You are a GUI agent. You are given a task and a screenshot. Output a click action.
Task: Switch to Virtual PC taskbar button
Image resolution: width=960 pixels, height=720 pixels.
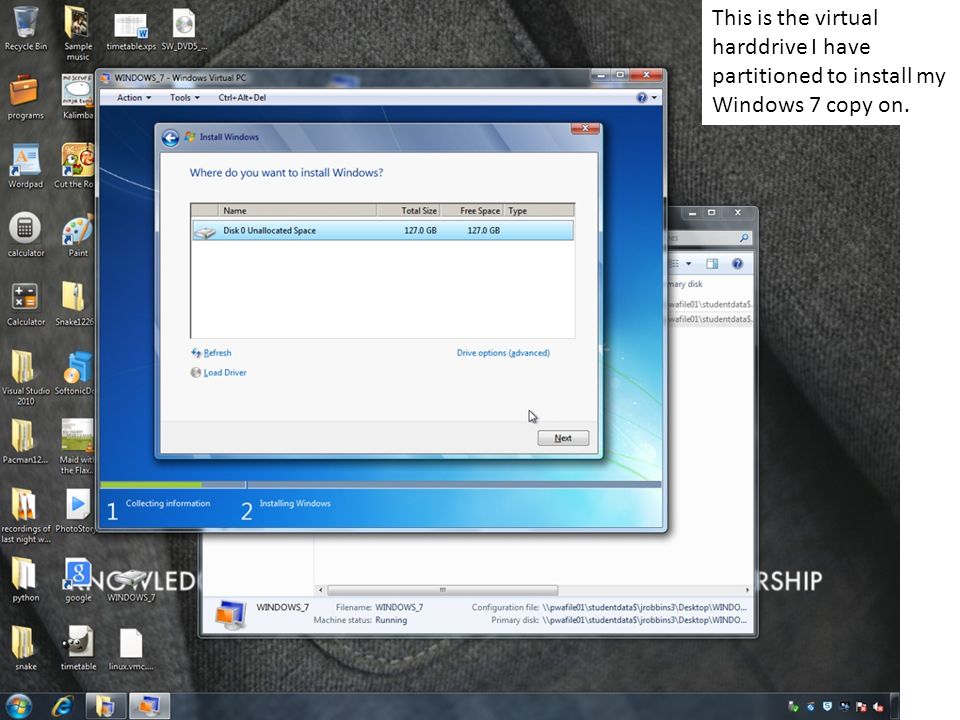point(149,707)
